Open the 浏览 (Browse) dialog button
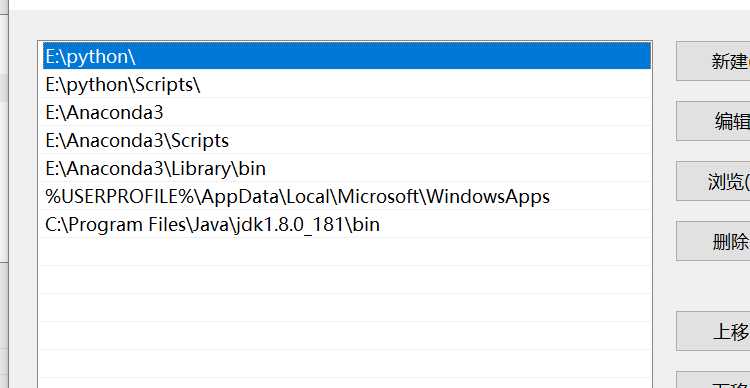Viewport: 750px width, 388px height. click(713, 181)
